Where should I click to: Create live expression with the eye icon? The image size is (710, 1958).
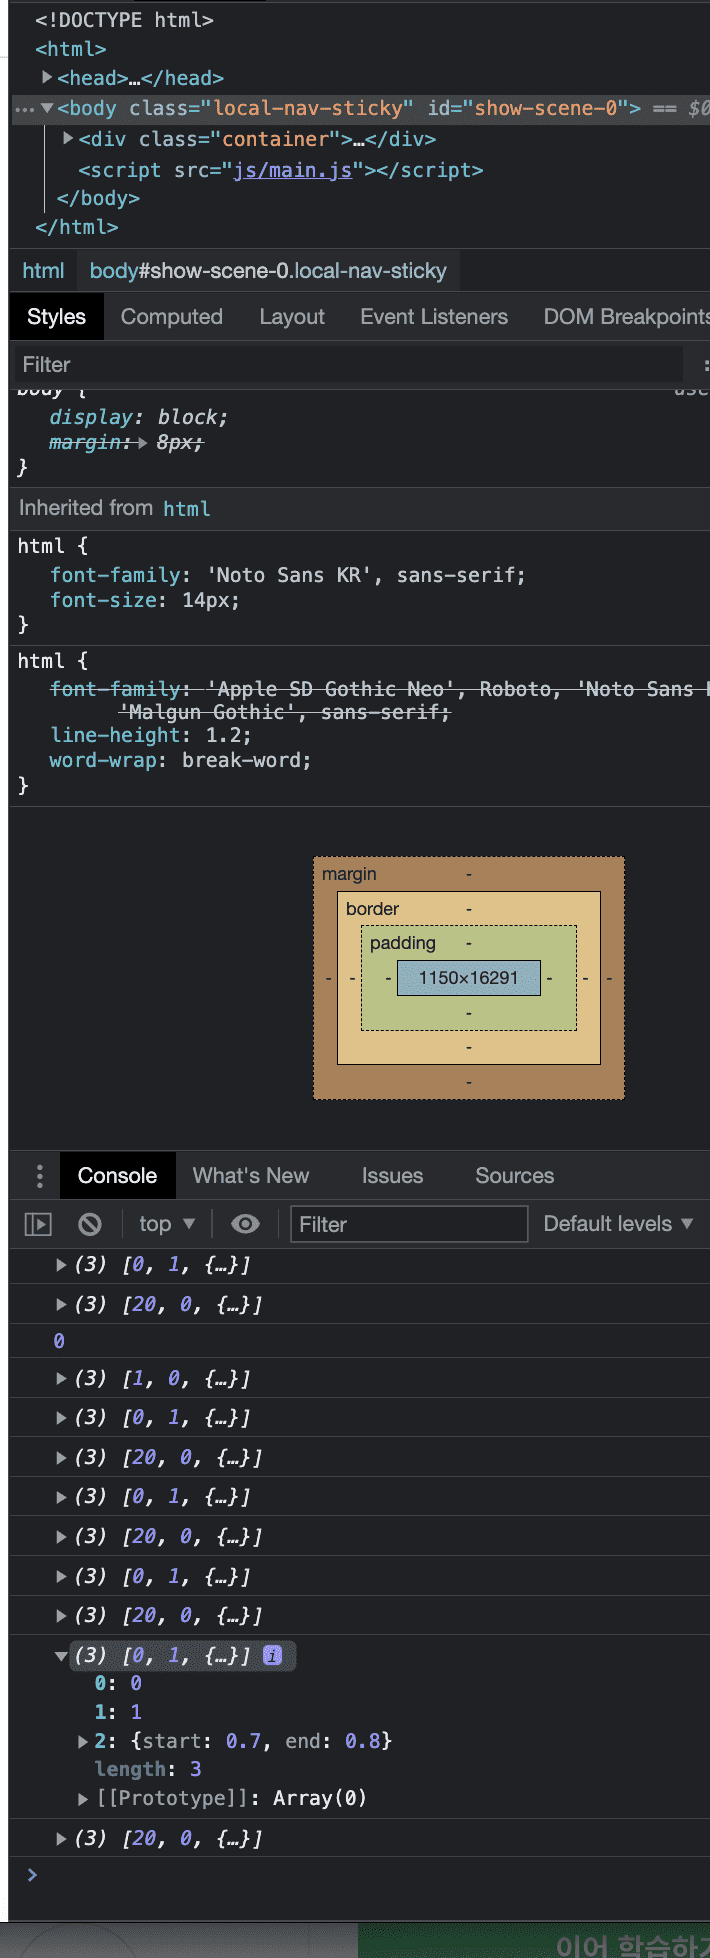click(x=245, y=1224)
